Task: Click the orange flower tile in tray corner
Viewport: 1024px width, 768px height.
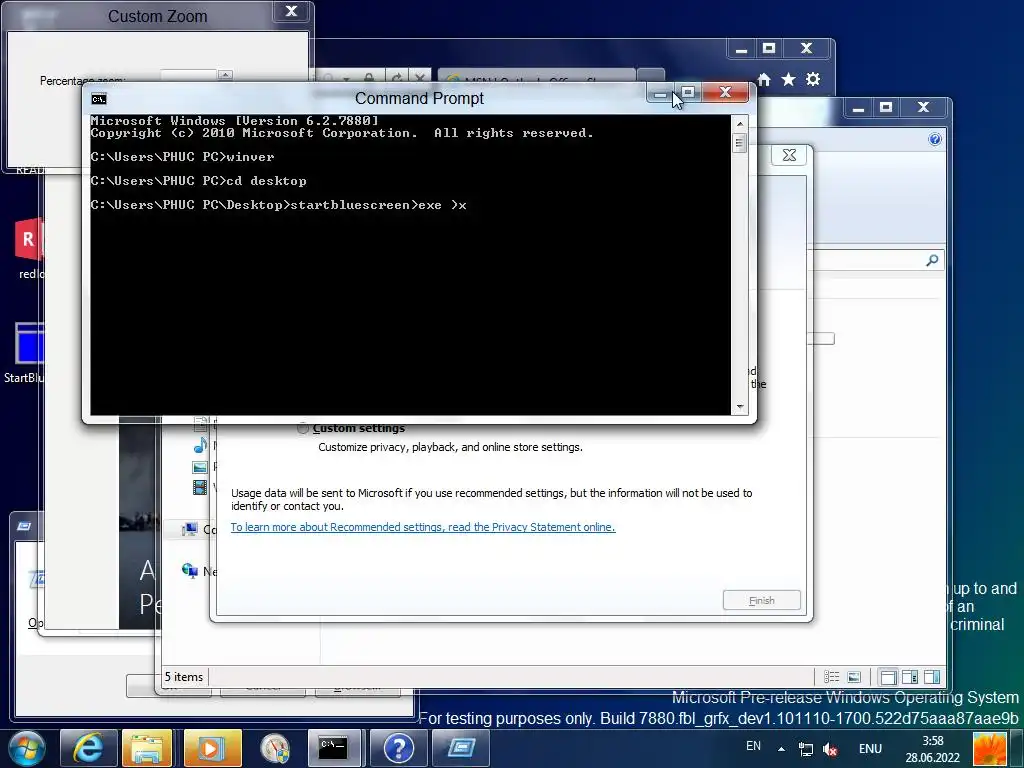Action: [989, 749]
